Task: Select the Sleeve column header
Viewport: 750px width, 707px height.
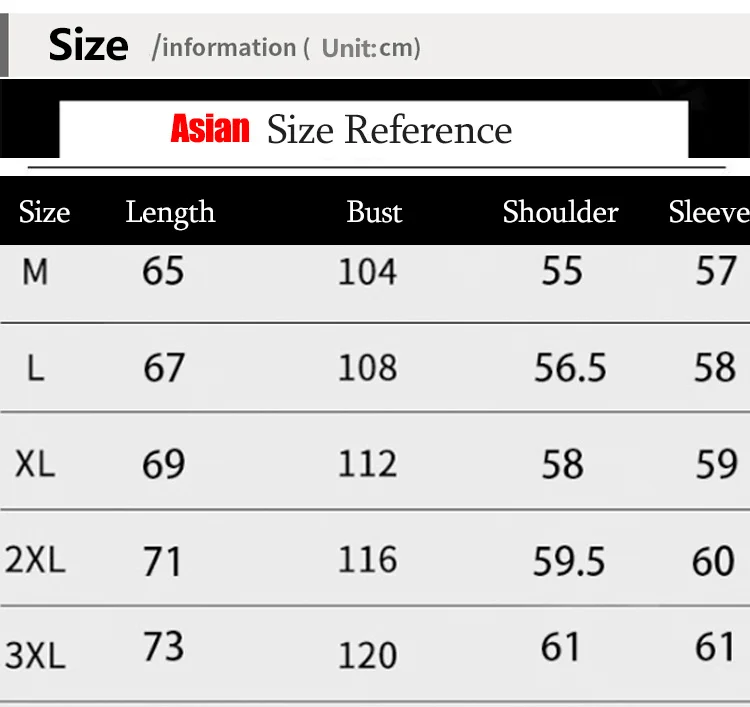Action: (x=708, y=212)
